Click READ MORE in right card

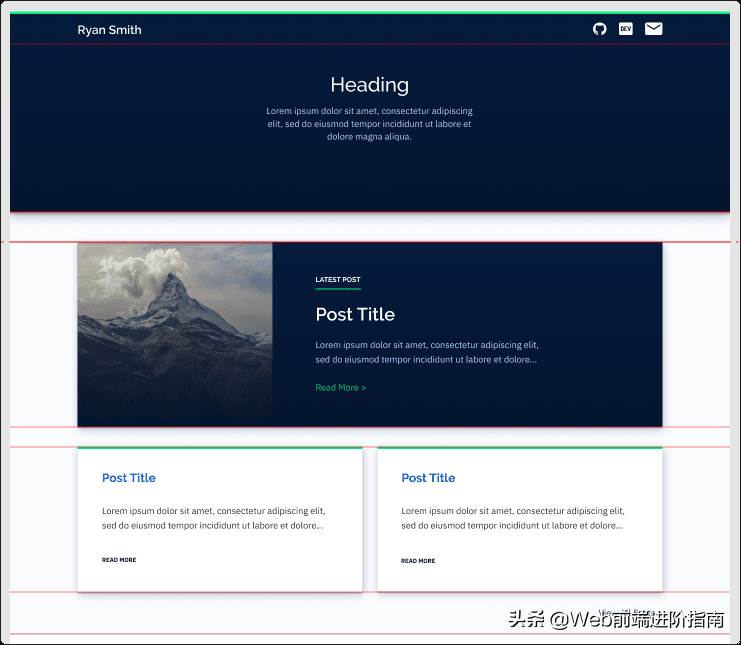[418, 561]
